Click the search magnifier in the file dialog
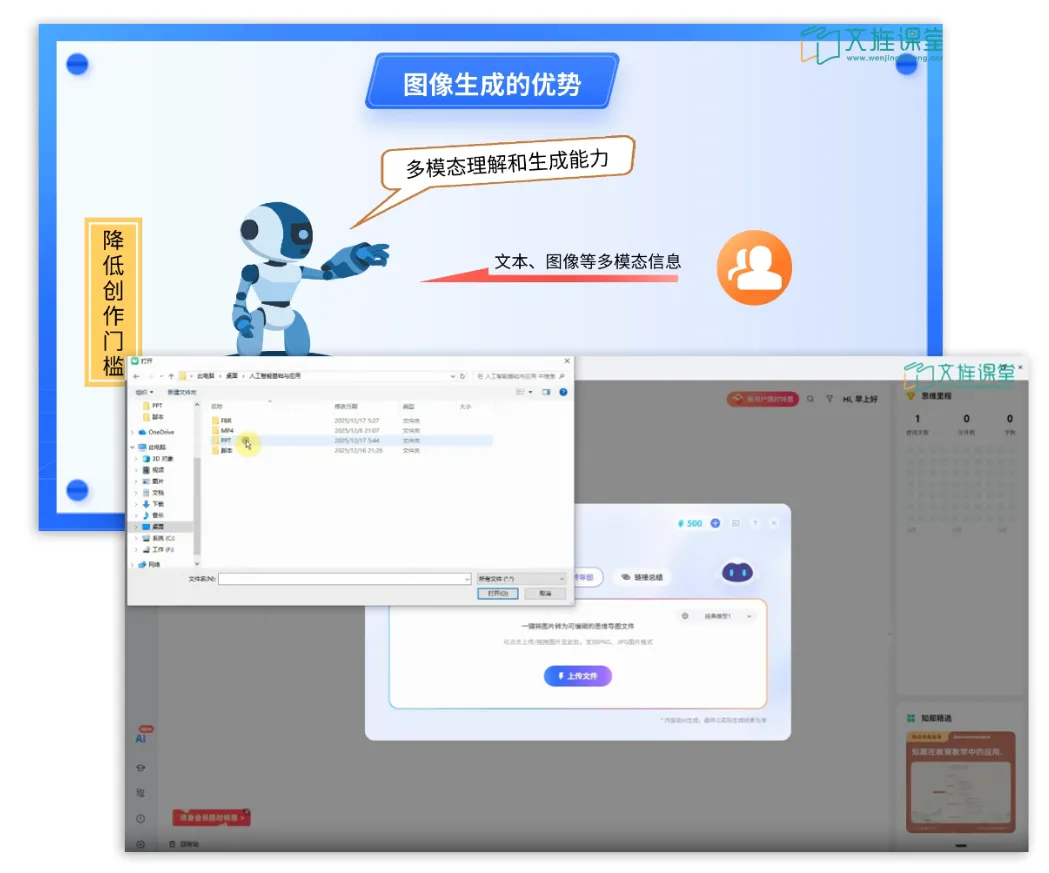The image size is (1049, 873). (562, 376)
